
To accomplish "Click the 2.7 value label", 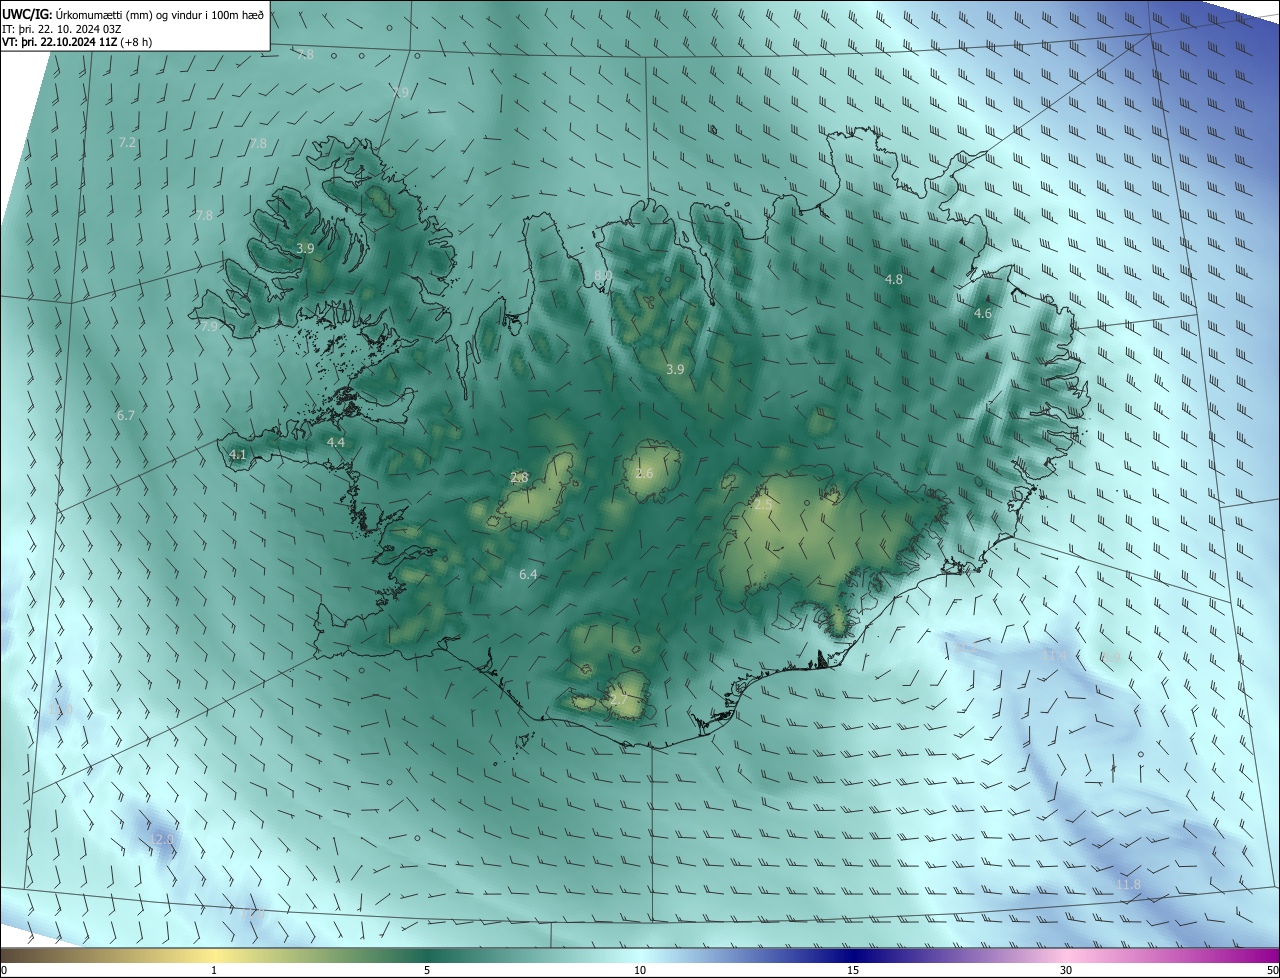I will click(618, 699).
